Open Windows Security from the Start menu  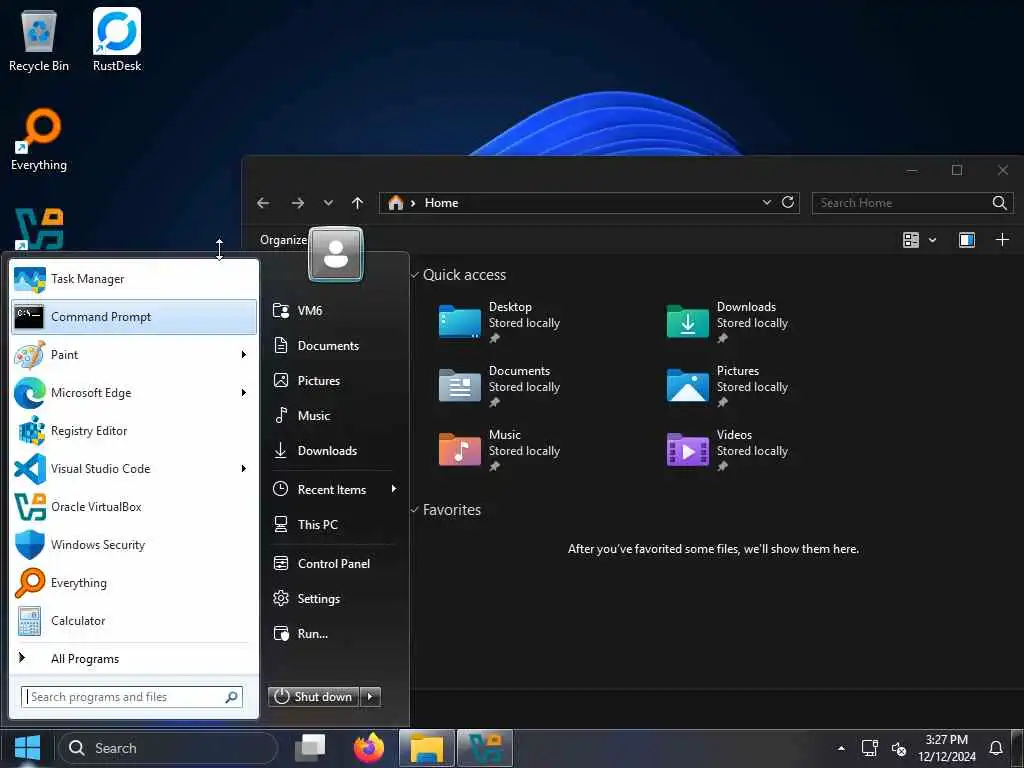(134, 545)
